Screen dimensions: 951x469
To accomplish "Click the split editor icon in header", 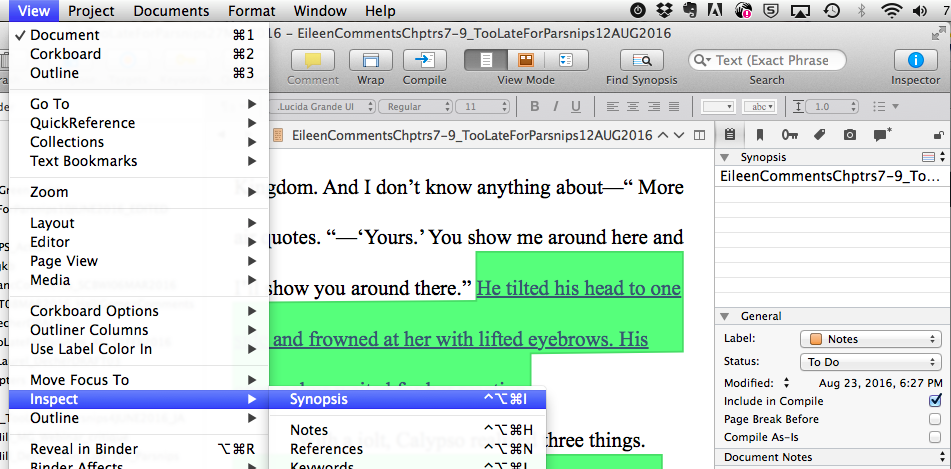I will [x=699, y=135].
